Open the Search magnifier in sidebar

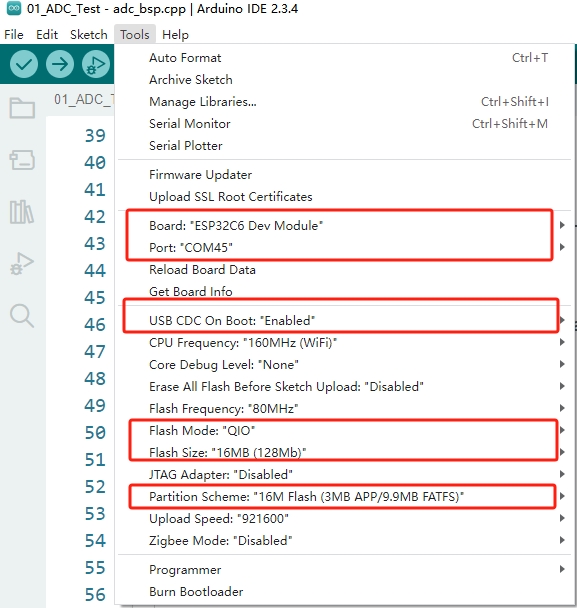22,316
